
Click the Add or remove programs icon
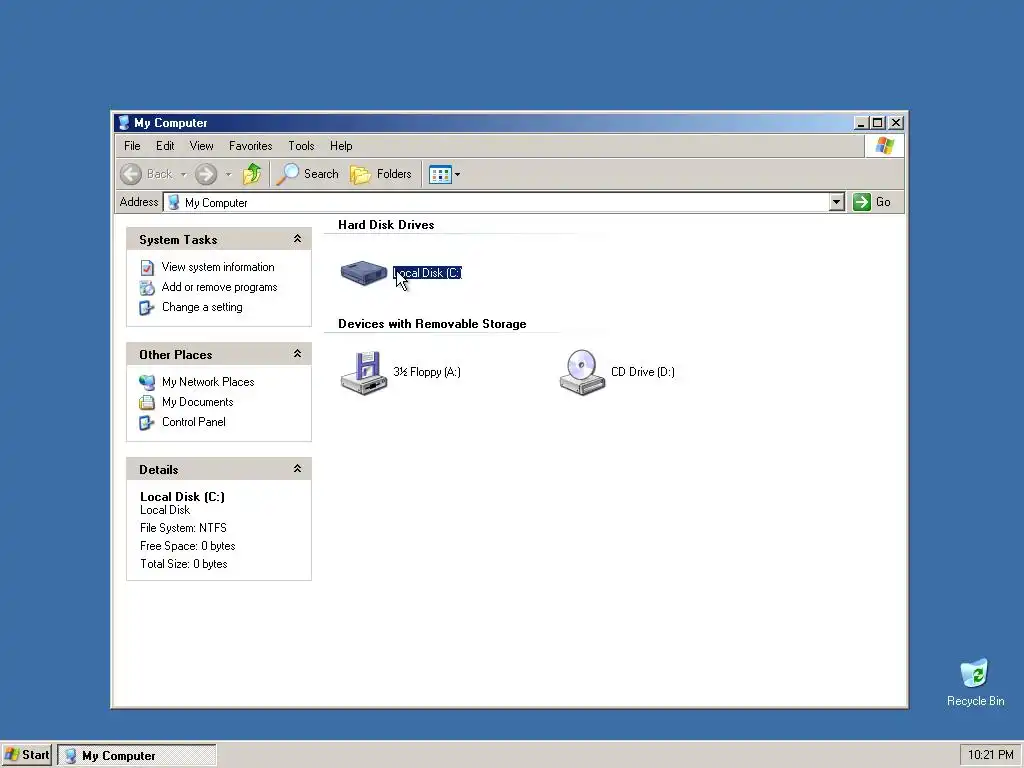pyautogui.click(x=147, y=287)
